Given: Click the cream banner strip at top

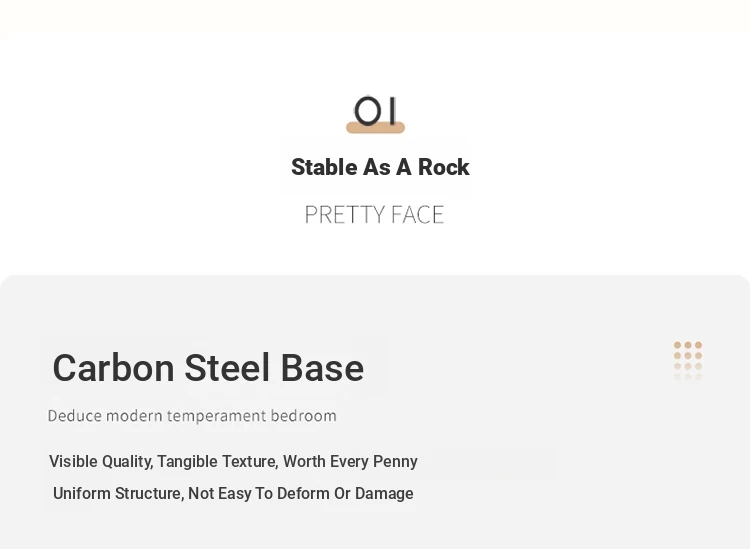Looking at the screenshot, I should tap(375, 15).
